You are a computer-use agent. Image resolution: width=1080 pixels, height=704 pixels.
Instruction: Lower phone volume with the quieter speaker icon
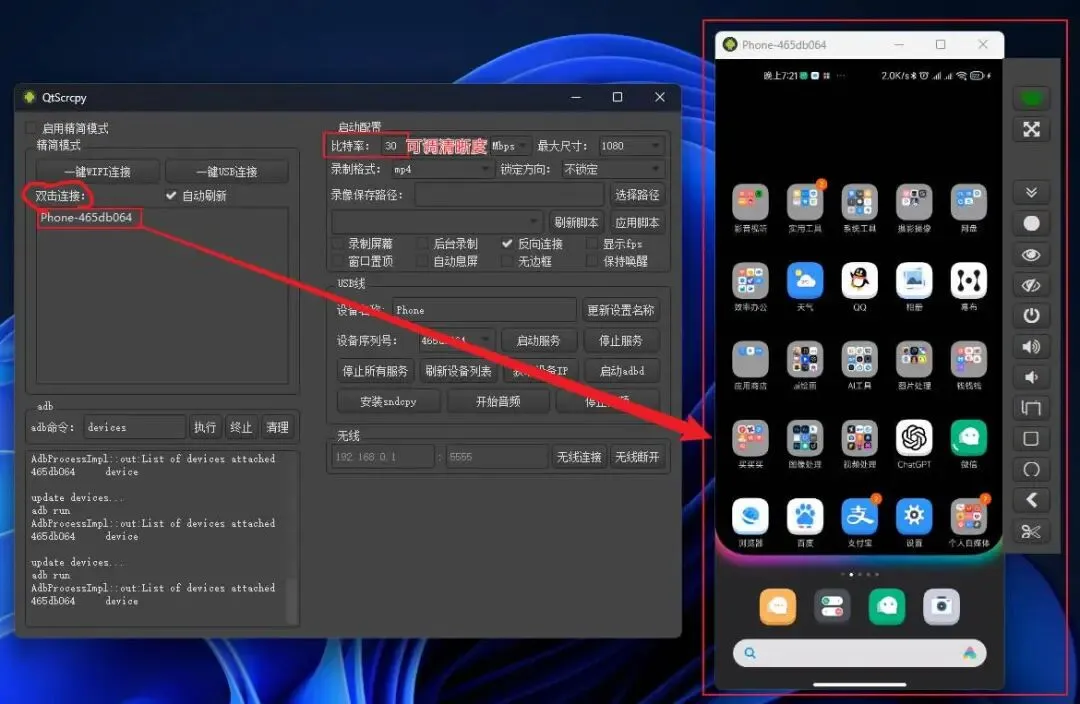(x=1031, y=377)
